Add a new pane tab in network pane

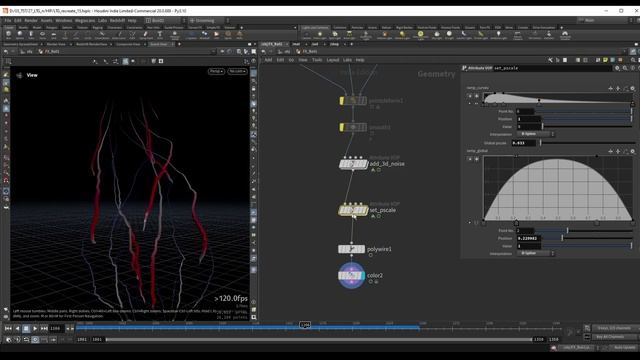(351, 44)
